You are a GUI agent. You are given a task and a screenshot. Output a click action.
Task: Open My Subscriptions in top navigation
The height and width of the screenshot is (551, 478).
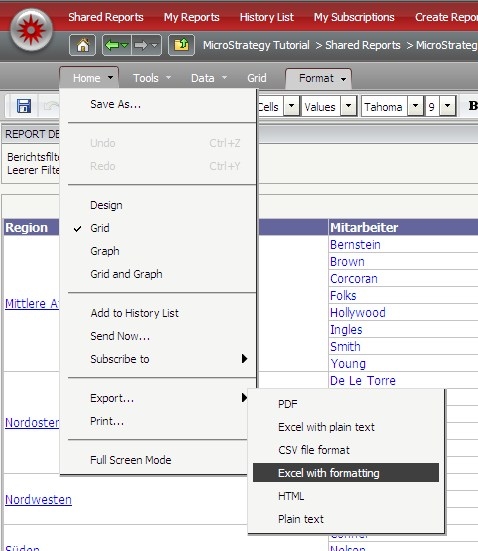click(x=354, y=17)
